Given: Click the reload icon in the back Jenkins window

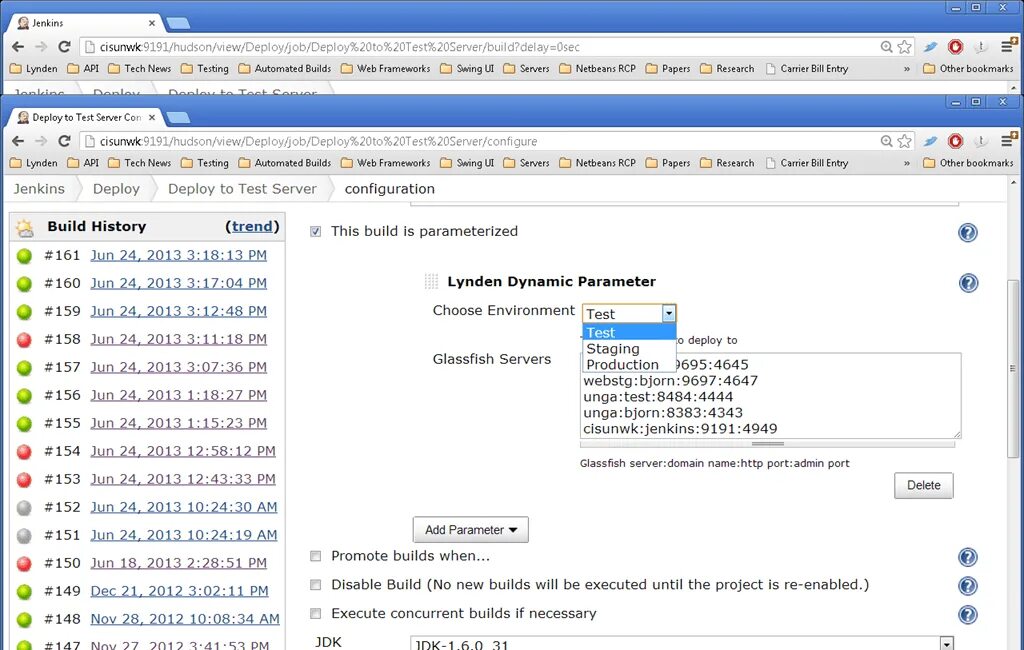Looking at the screenshot, I should pyautogui.click(x=64, y=47).
